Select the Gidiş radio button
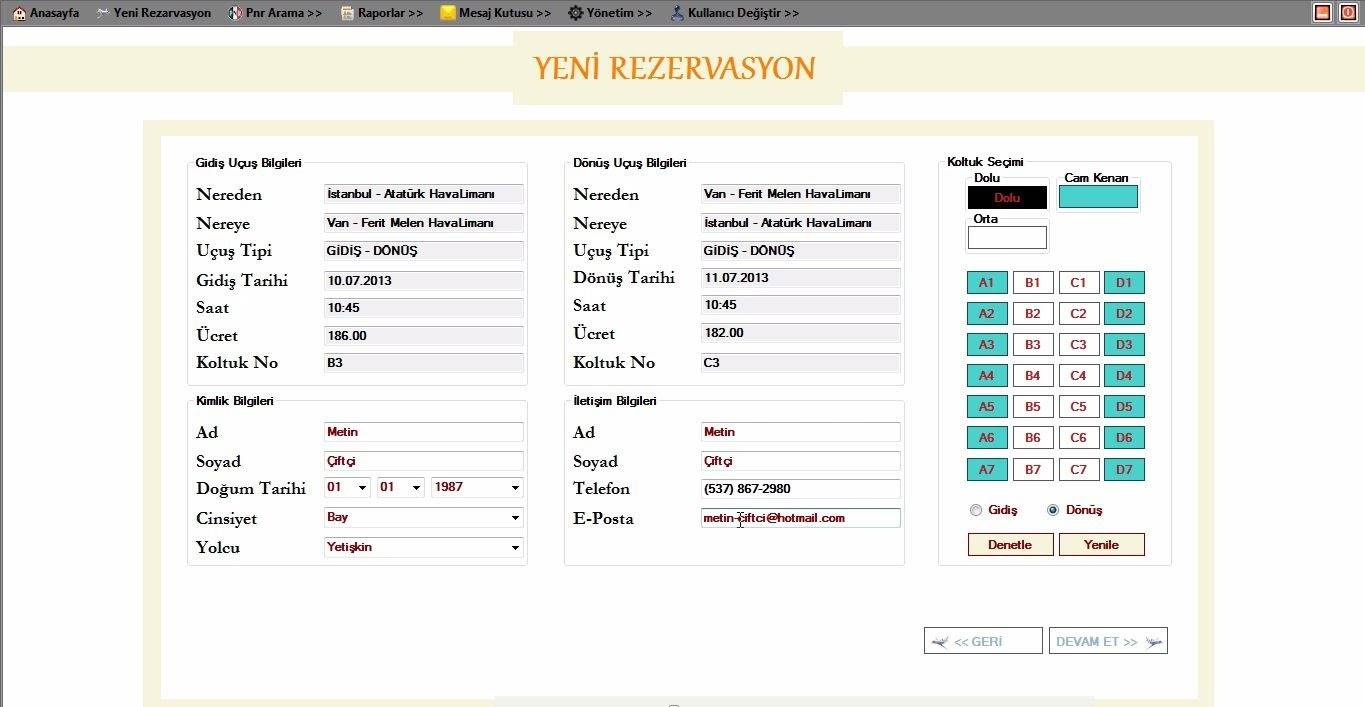Screen dimensions: 1365x707 click(x=976, y=510)
